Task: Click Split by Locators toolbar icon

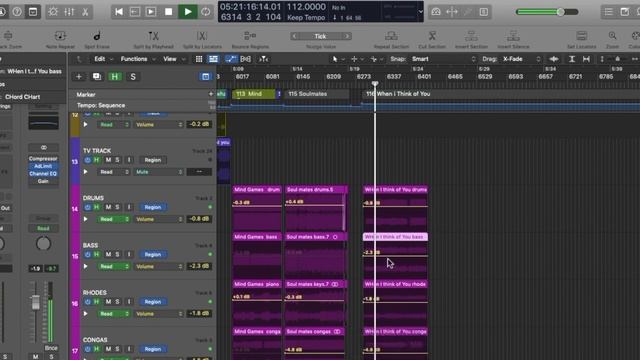Action: point(202,36)
